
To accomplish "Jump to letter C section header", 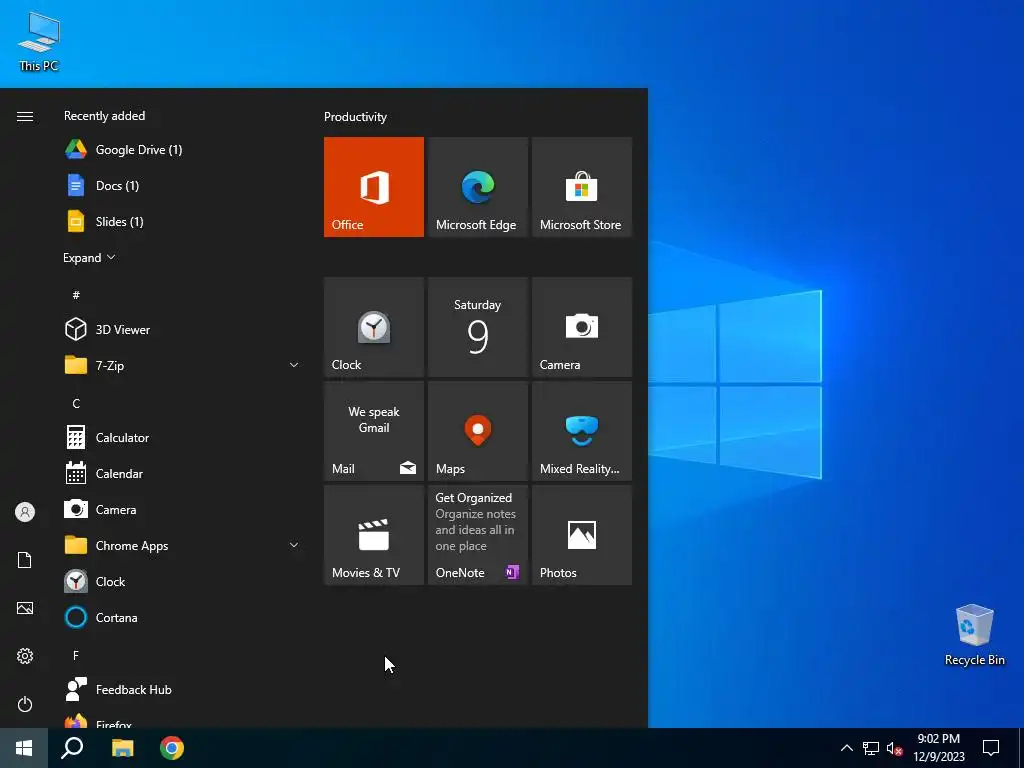I will pyautogui.click(x=76, y=404).
